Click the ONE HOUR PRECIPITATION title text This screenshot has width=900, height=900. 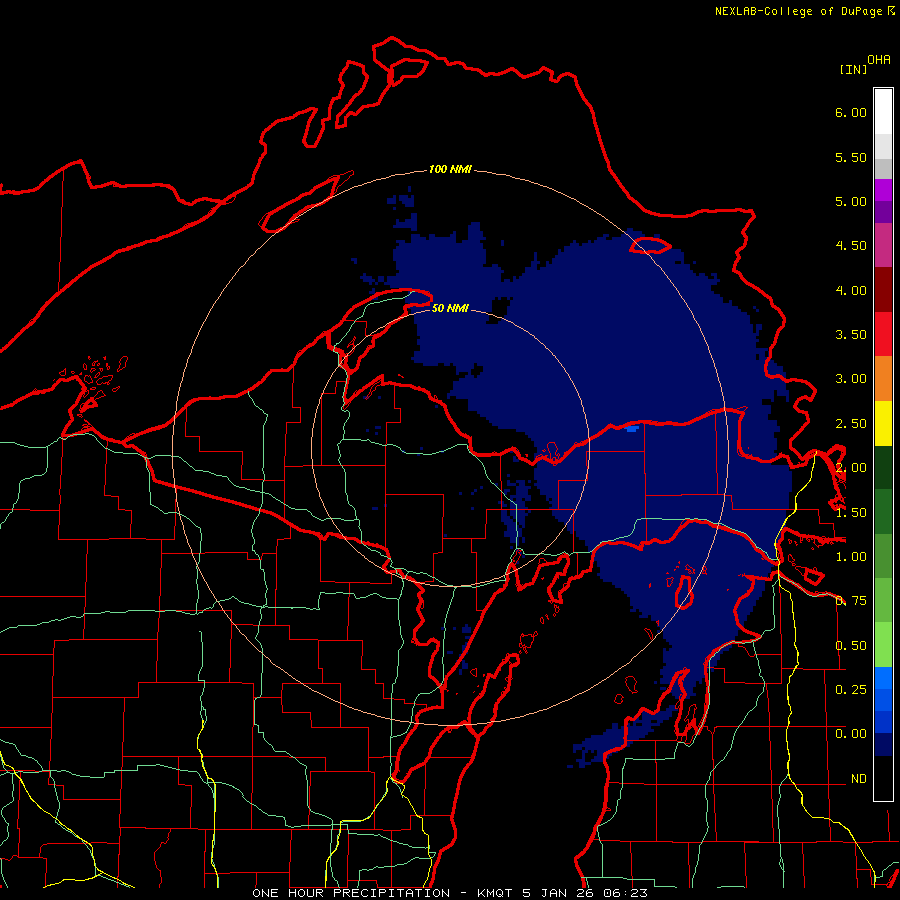[x=351, y=893]
